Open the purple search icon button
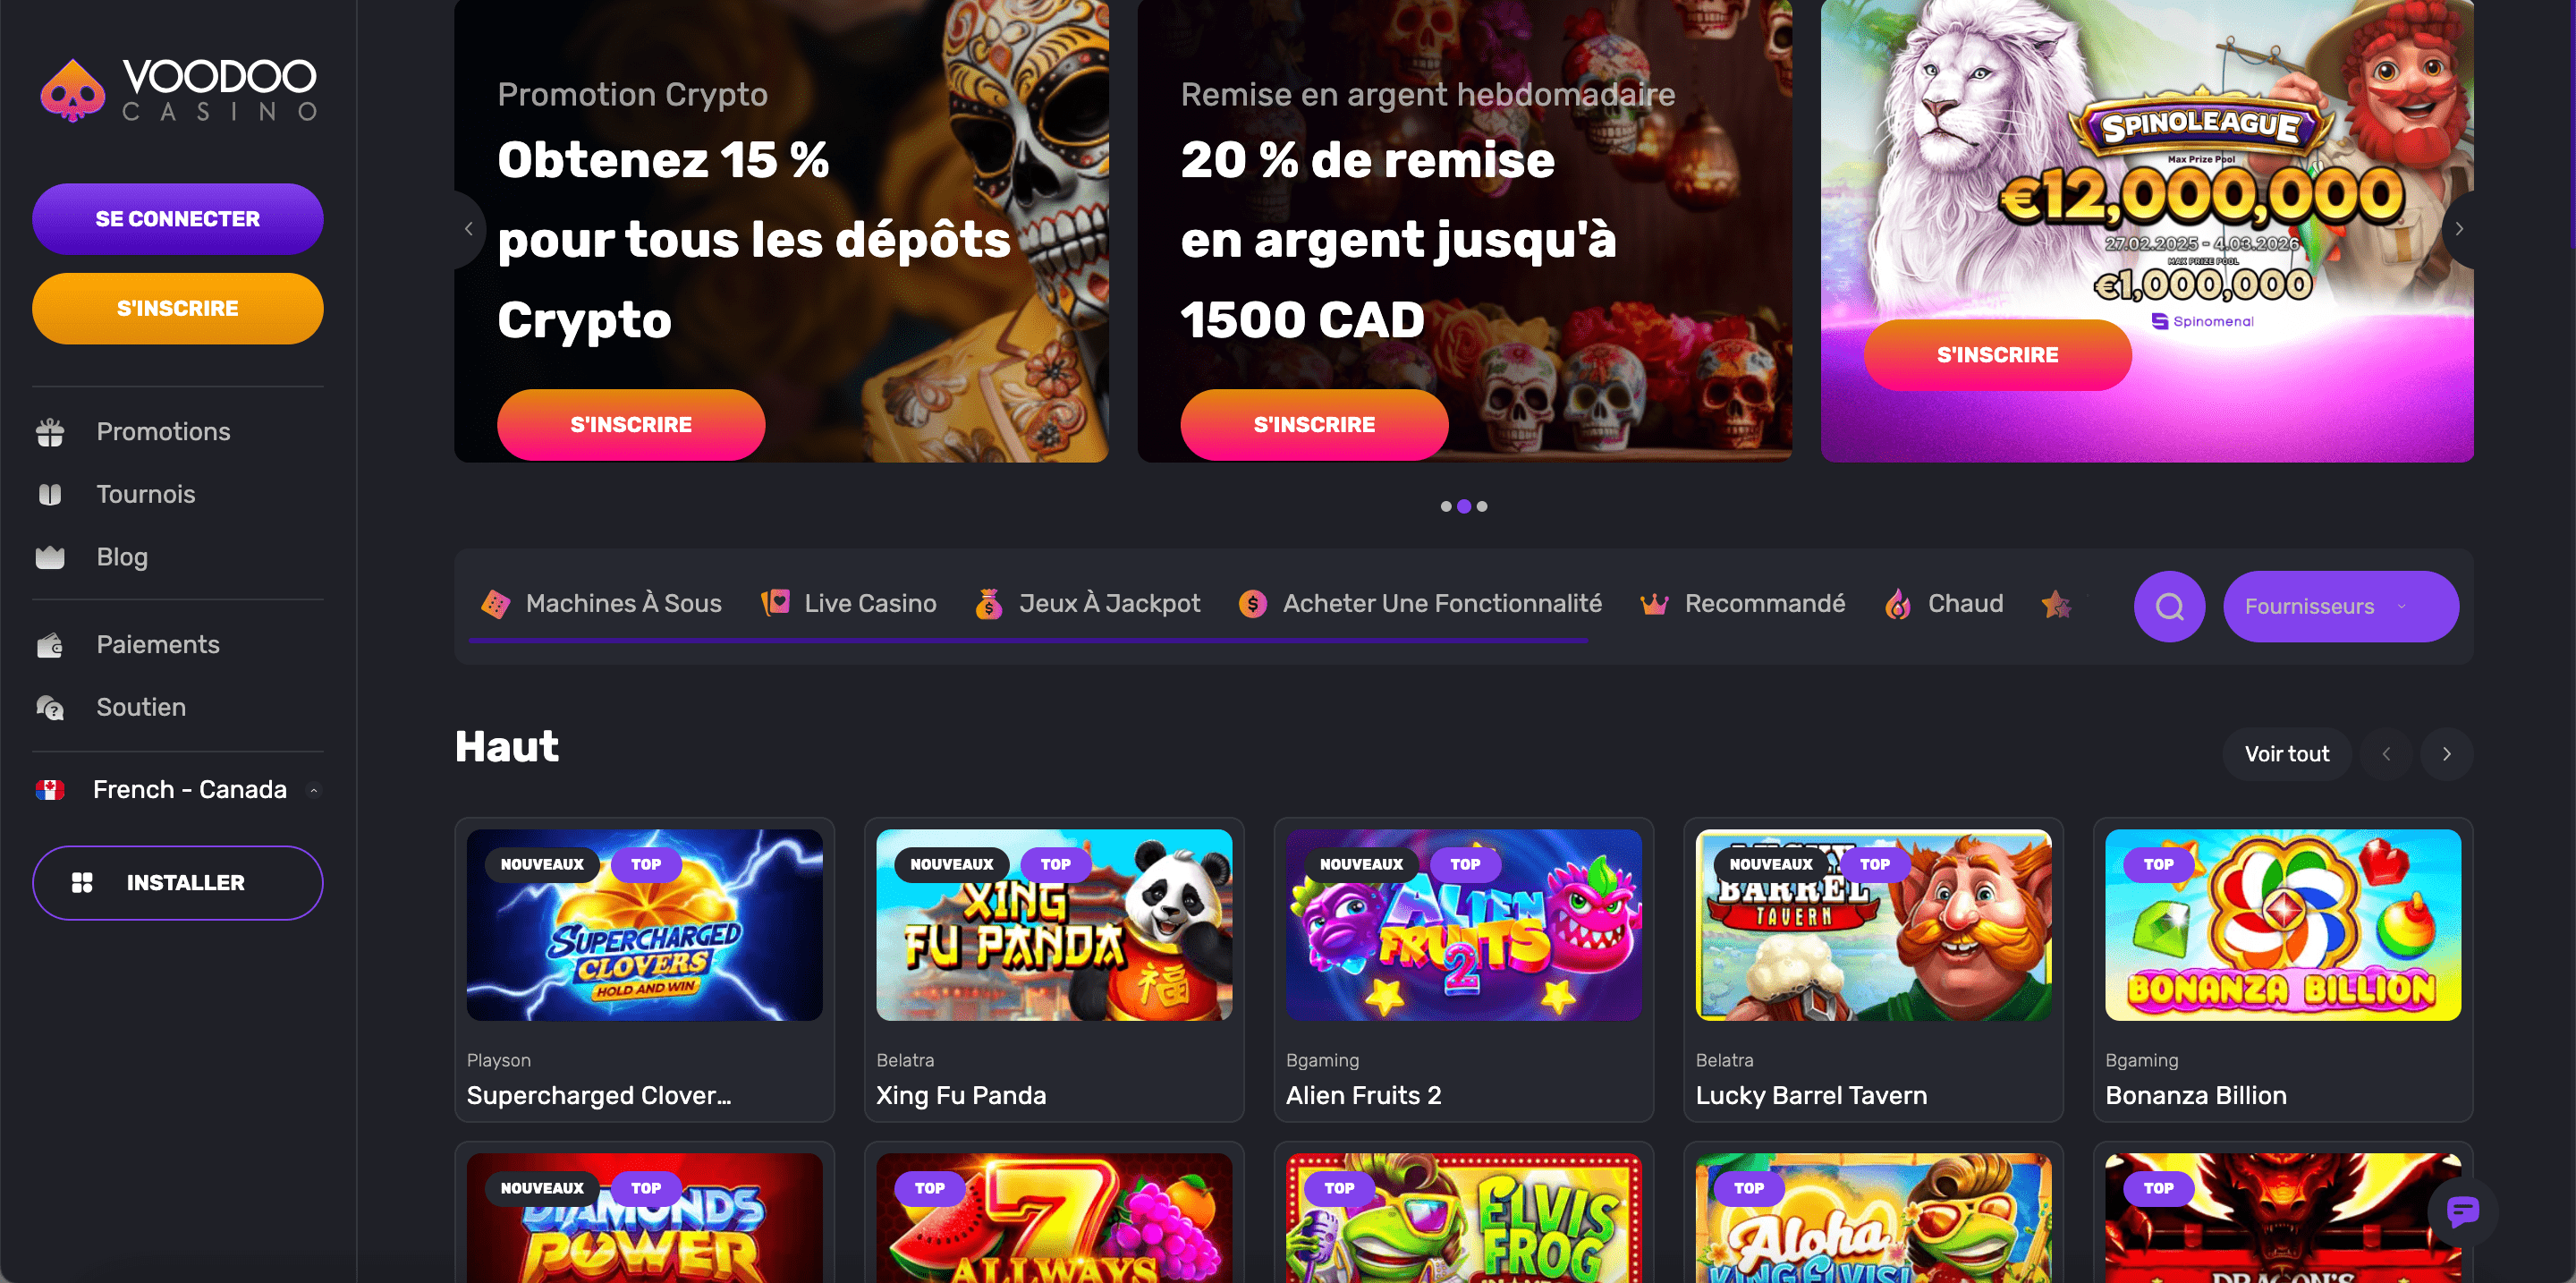The width and height of the screenshot is (2576, 1283). click(2169, 606)
